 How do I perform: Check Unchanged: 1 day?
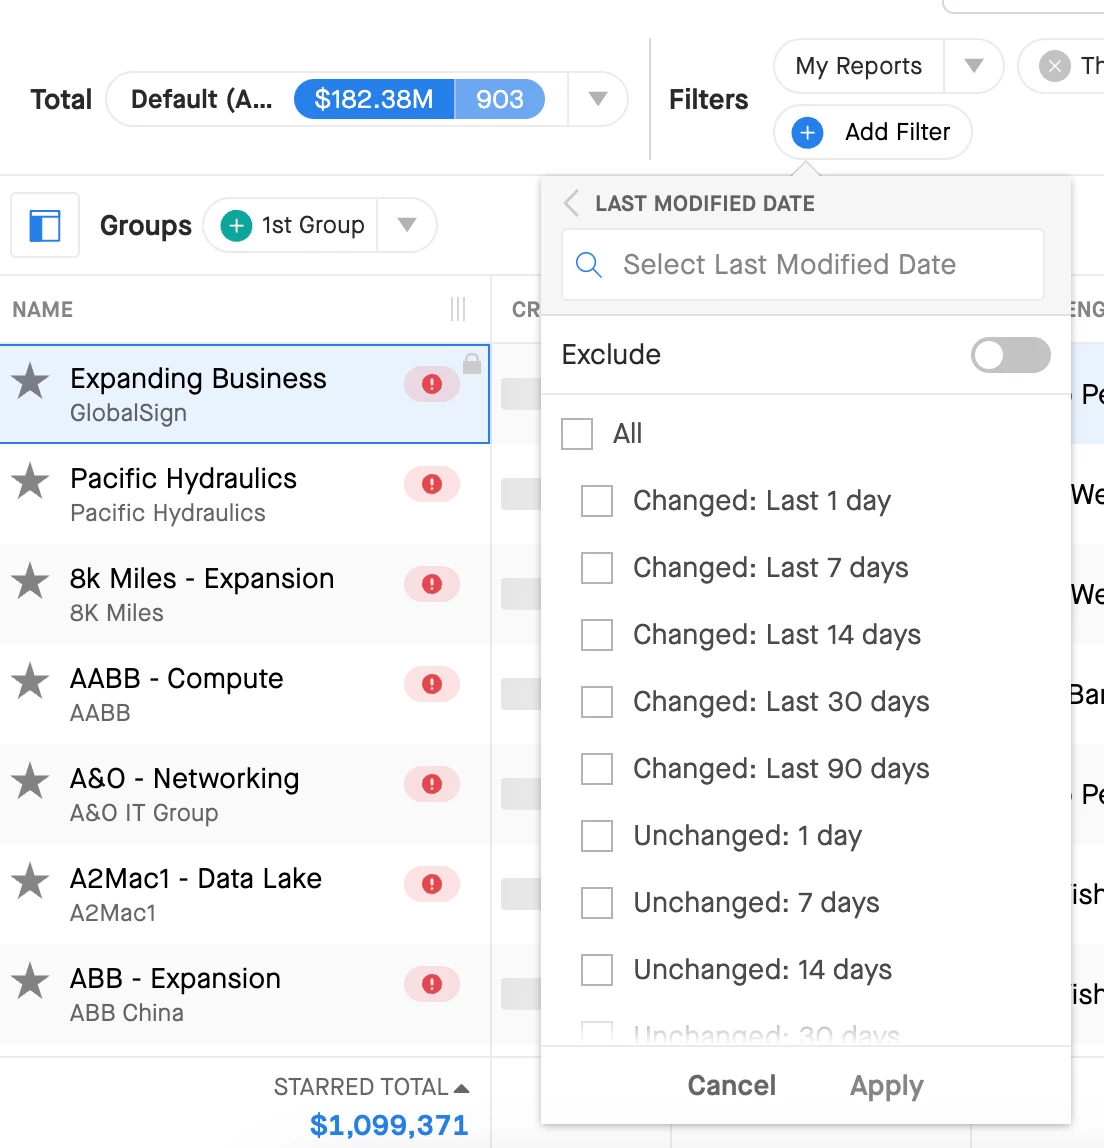(597, 835)
